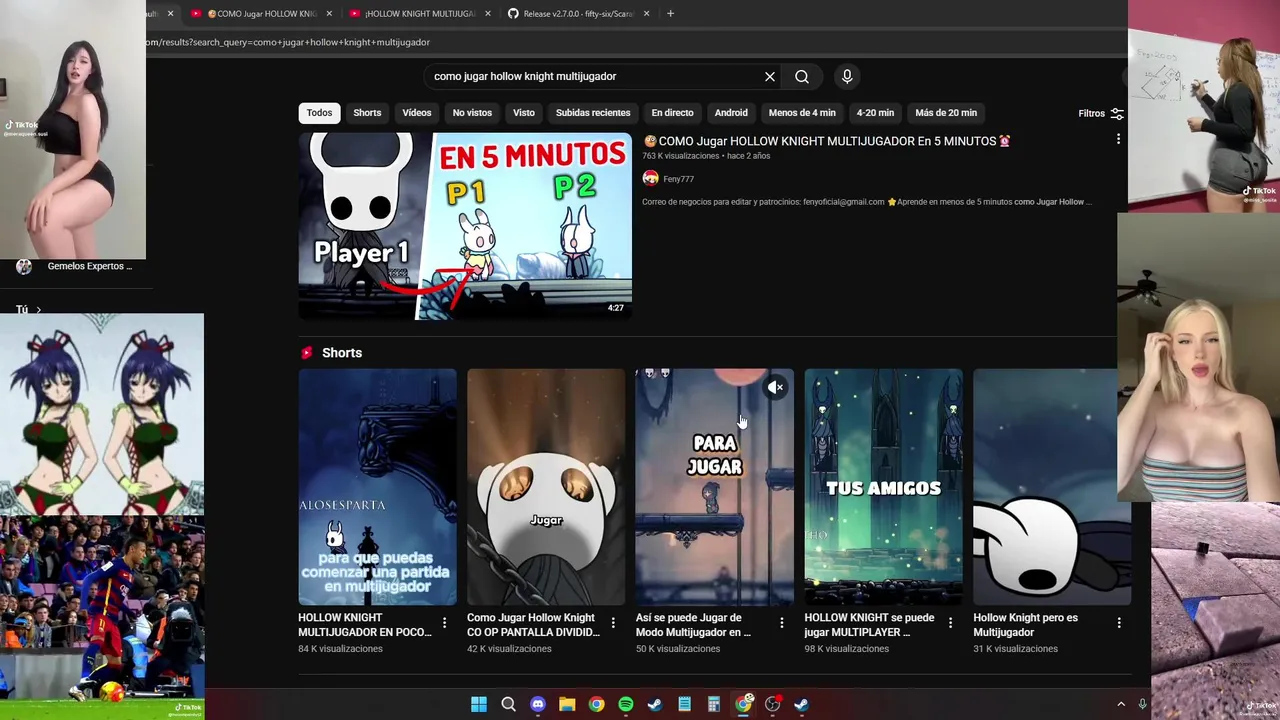The image size is (1280, 720).
Task: Select the Visto filter chip
Action: [x=524, y=113]
